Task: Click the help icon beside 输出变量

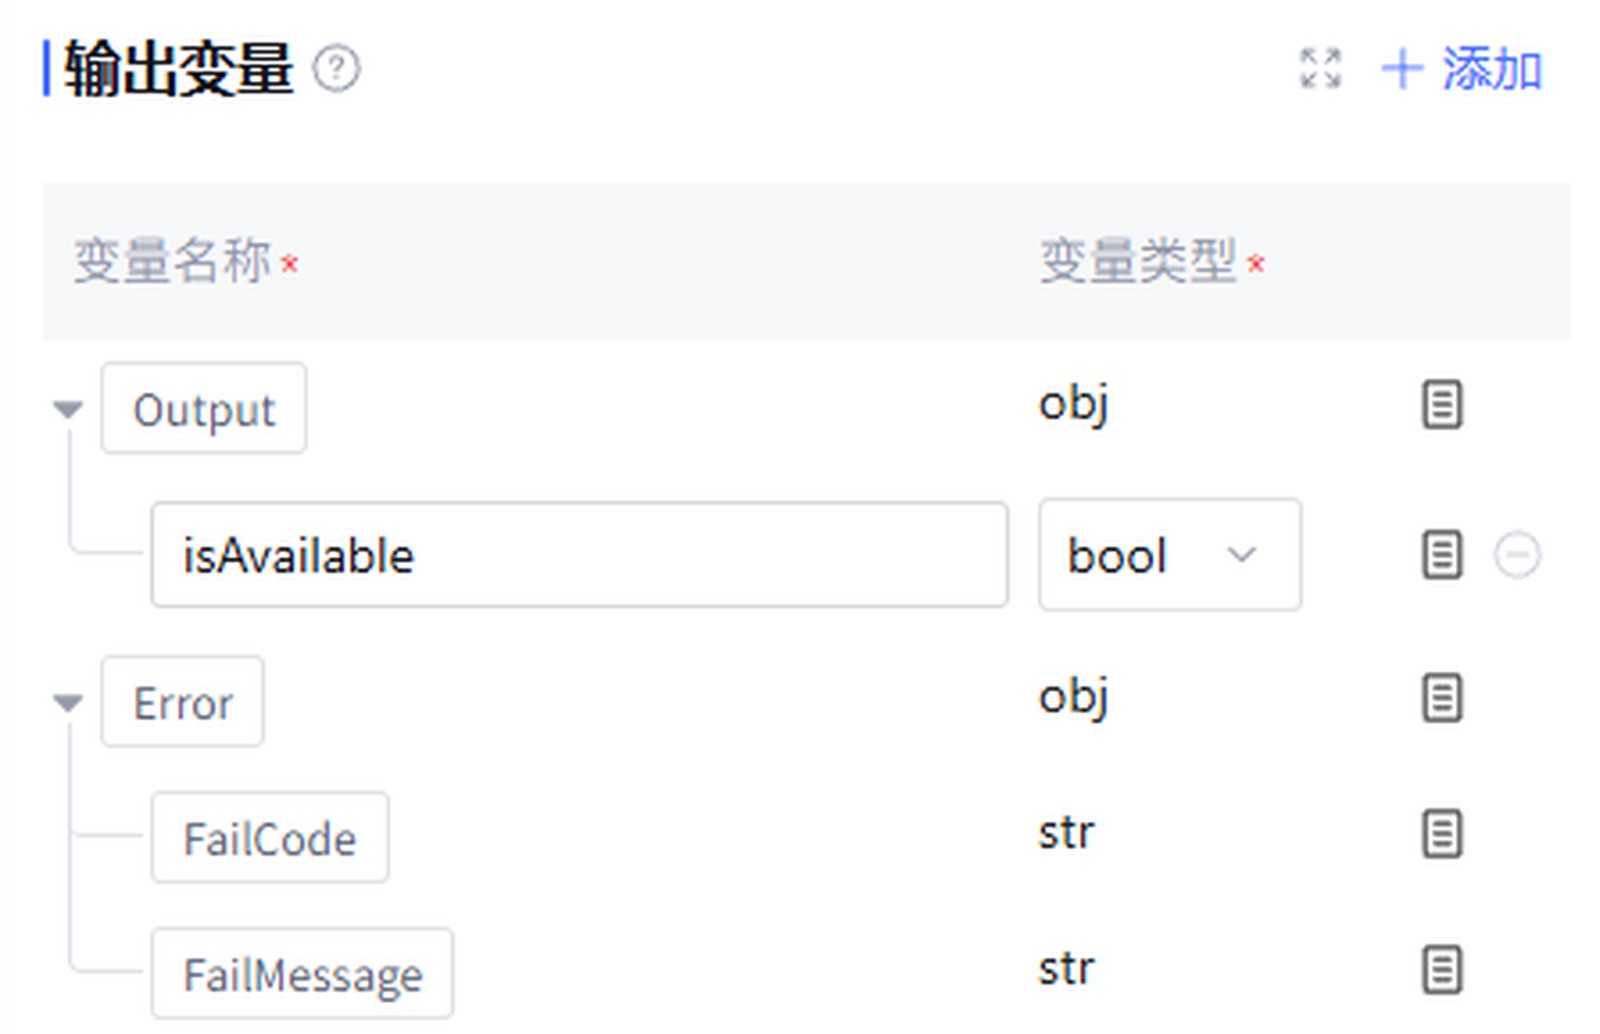Action: 336,69
